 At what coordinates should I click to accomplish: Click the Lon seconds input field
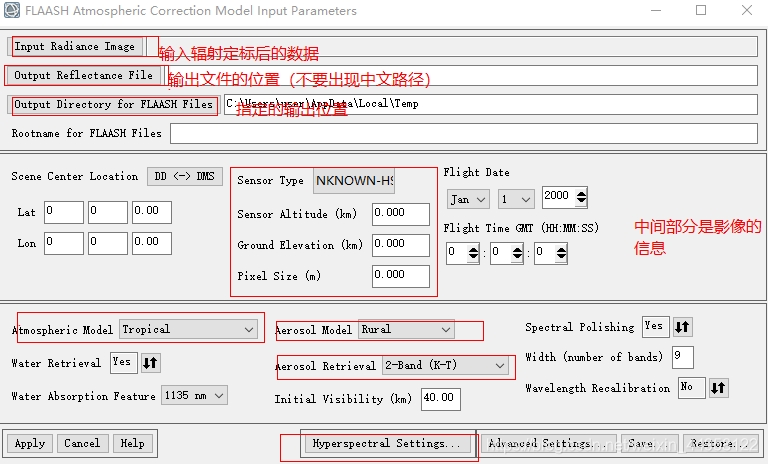pos(152,244)
